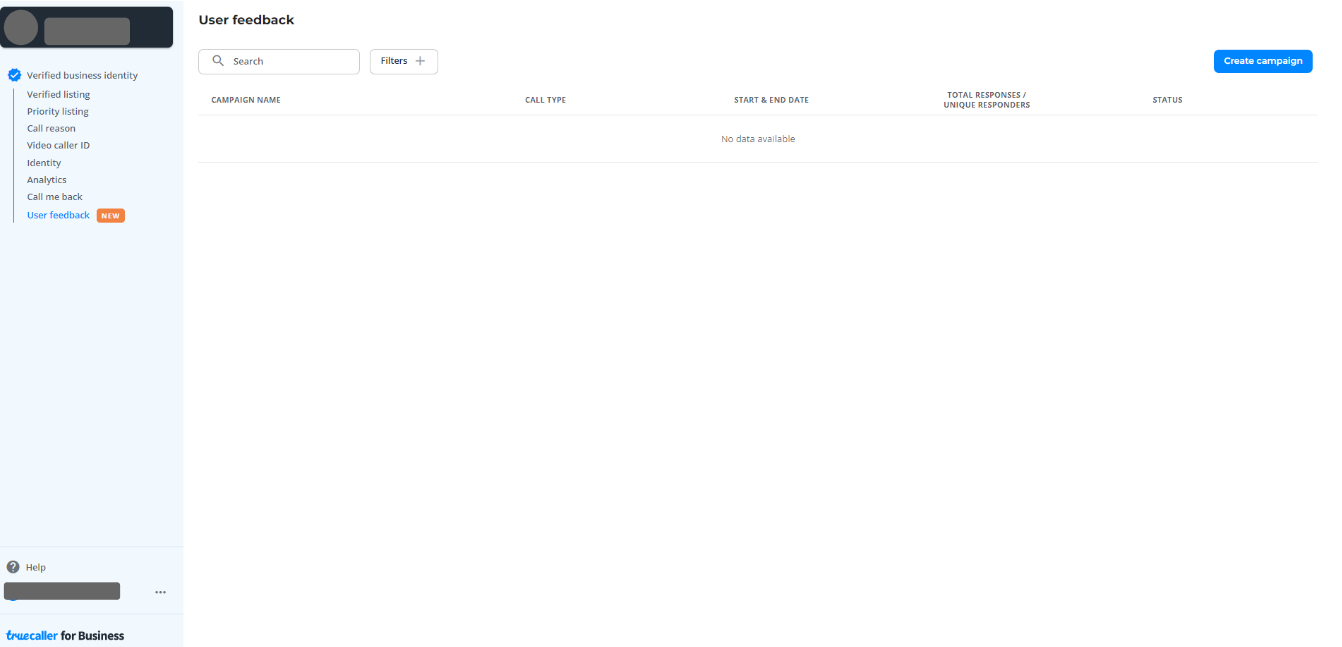Click the profile avatar at top of sidebar
This screenshot has height=647, width=1342.
click(21, 29)
